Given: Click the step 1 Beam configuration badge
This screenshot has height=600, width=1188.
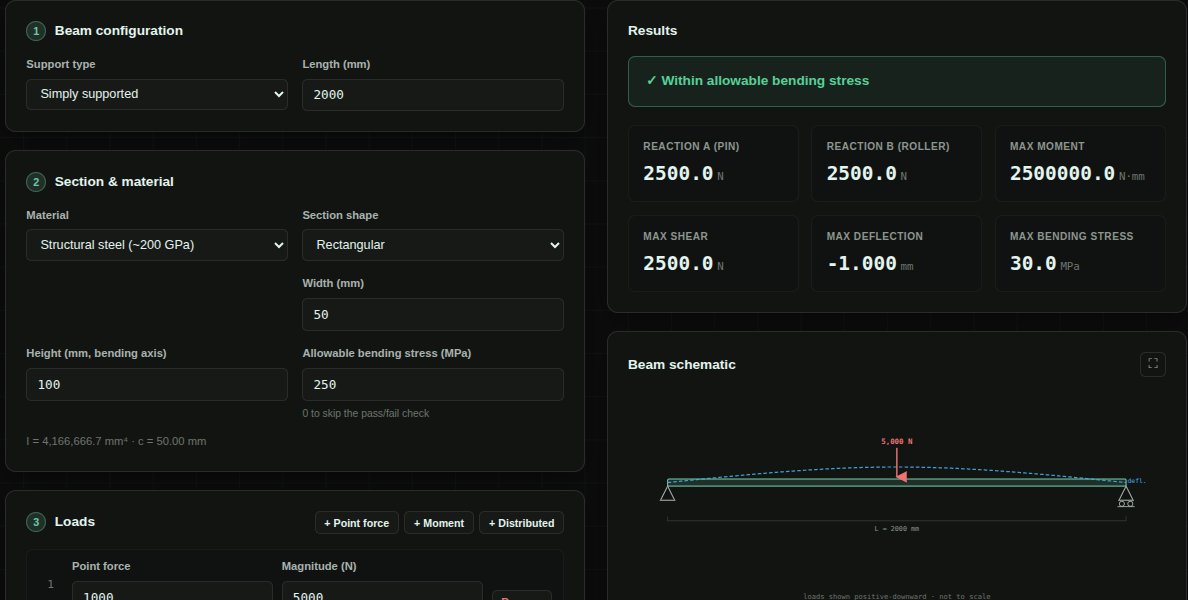Looking at the screenshot, I should [x=36, y=31].
